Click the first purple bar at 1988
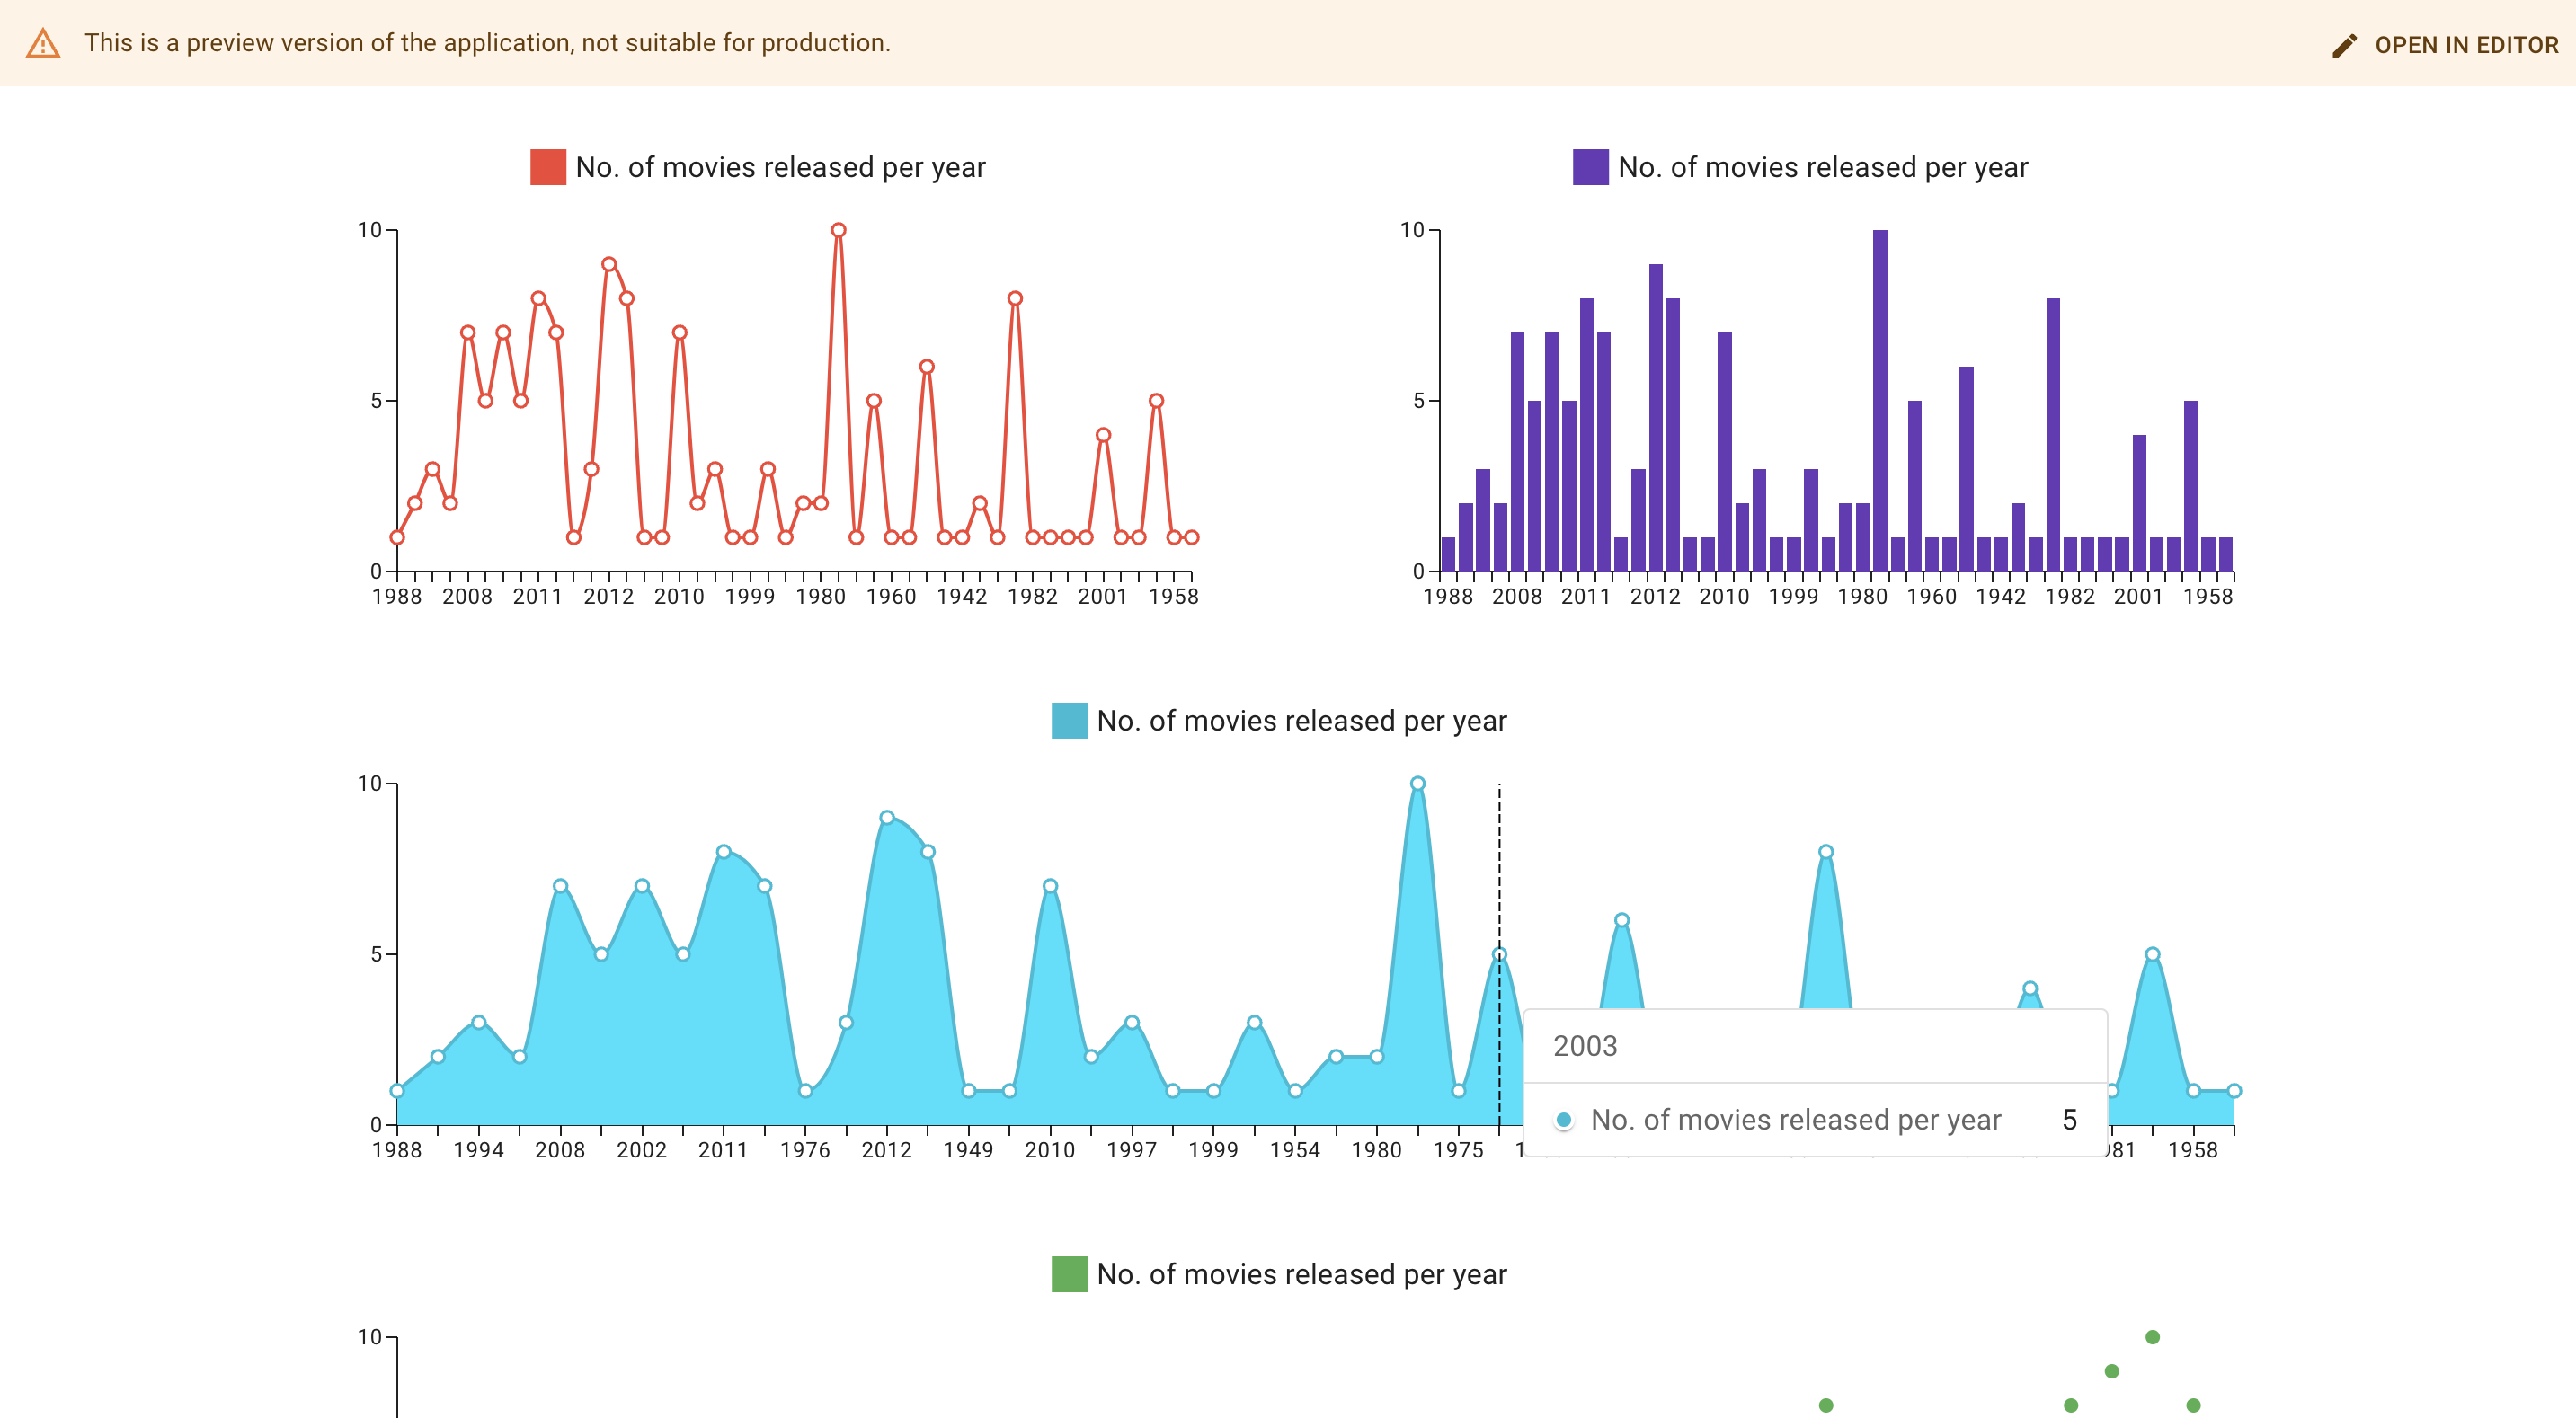This screenshot has width=2576, height=1418. [x=1448, y=554]
